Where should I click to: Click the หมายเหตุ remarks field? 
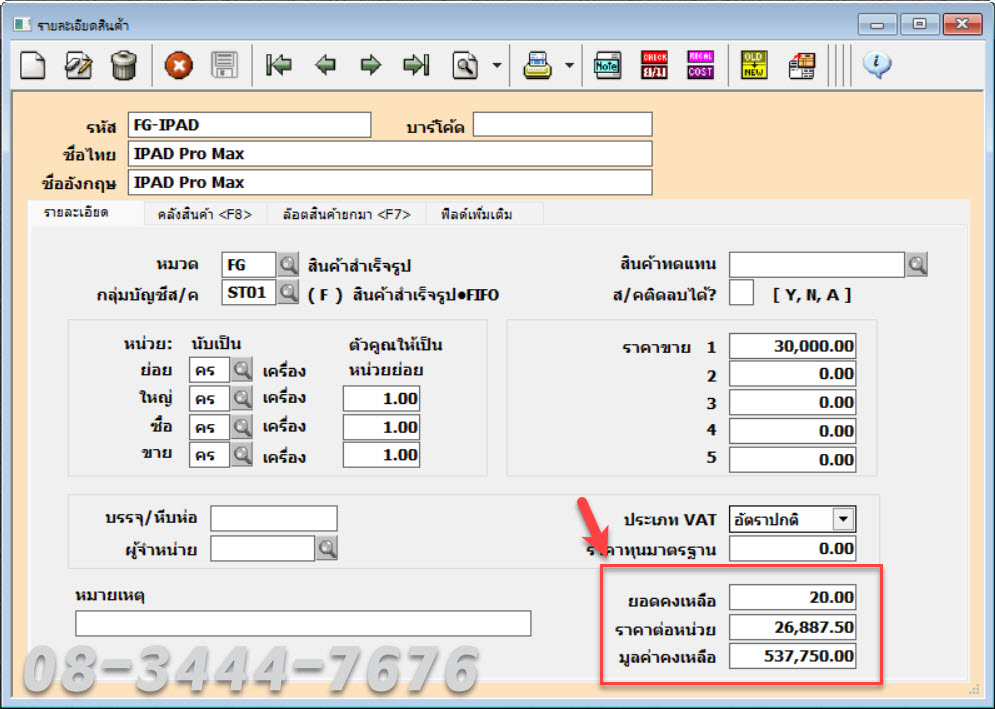303,623
